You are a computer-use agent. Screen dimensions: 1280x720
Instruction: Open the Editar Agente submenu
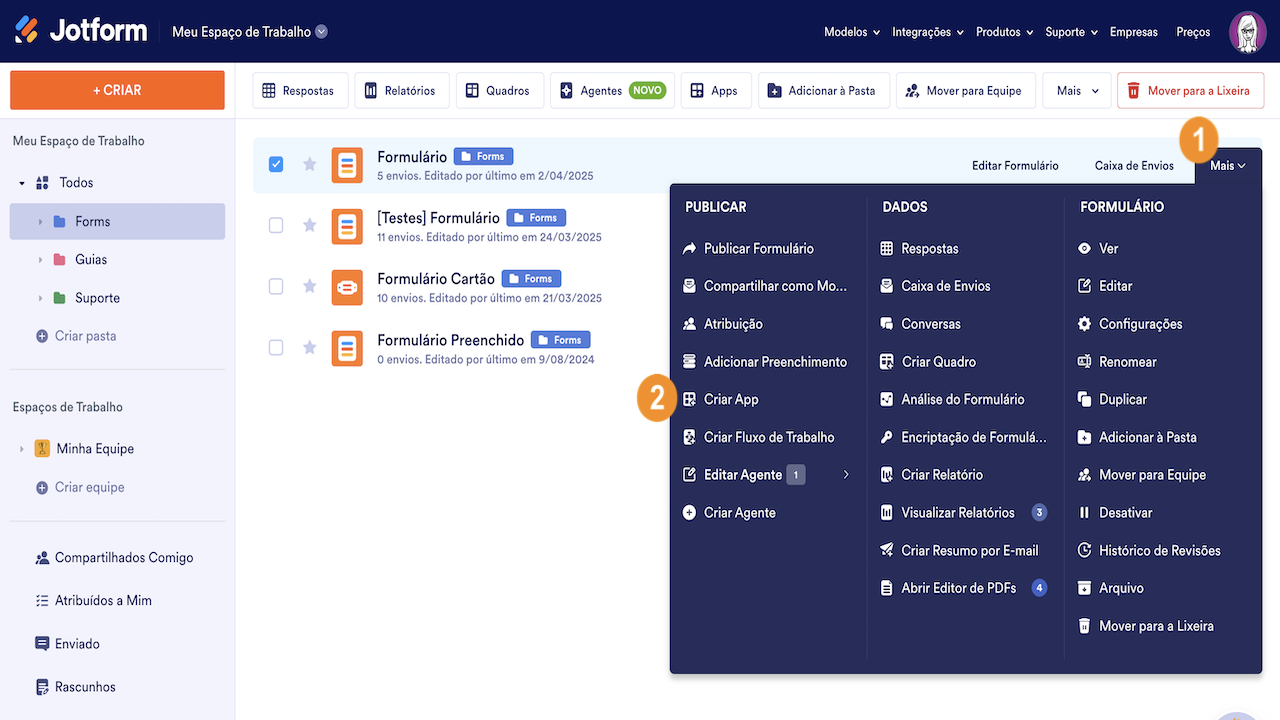click(x=765, y=475)
